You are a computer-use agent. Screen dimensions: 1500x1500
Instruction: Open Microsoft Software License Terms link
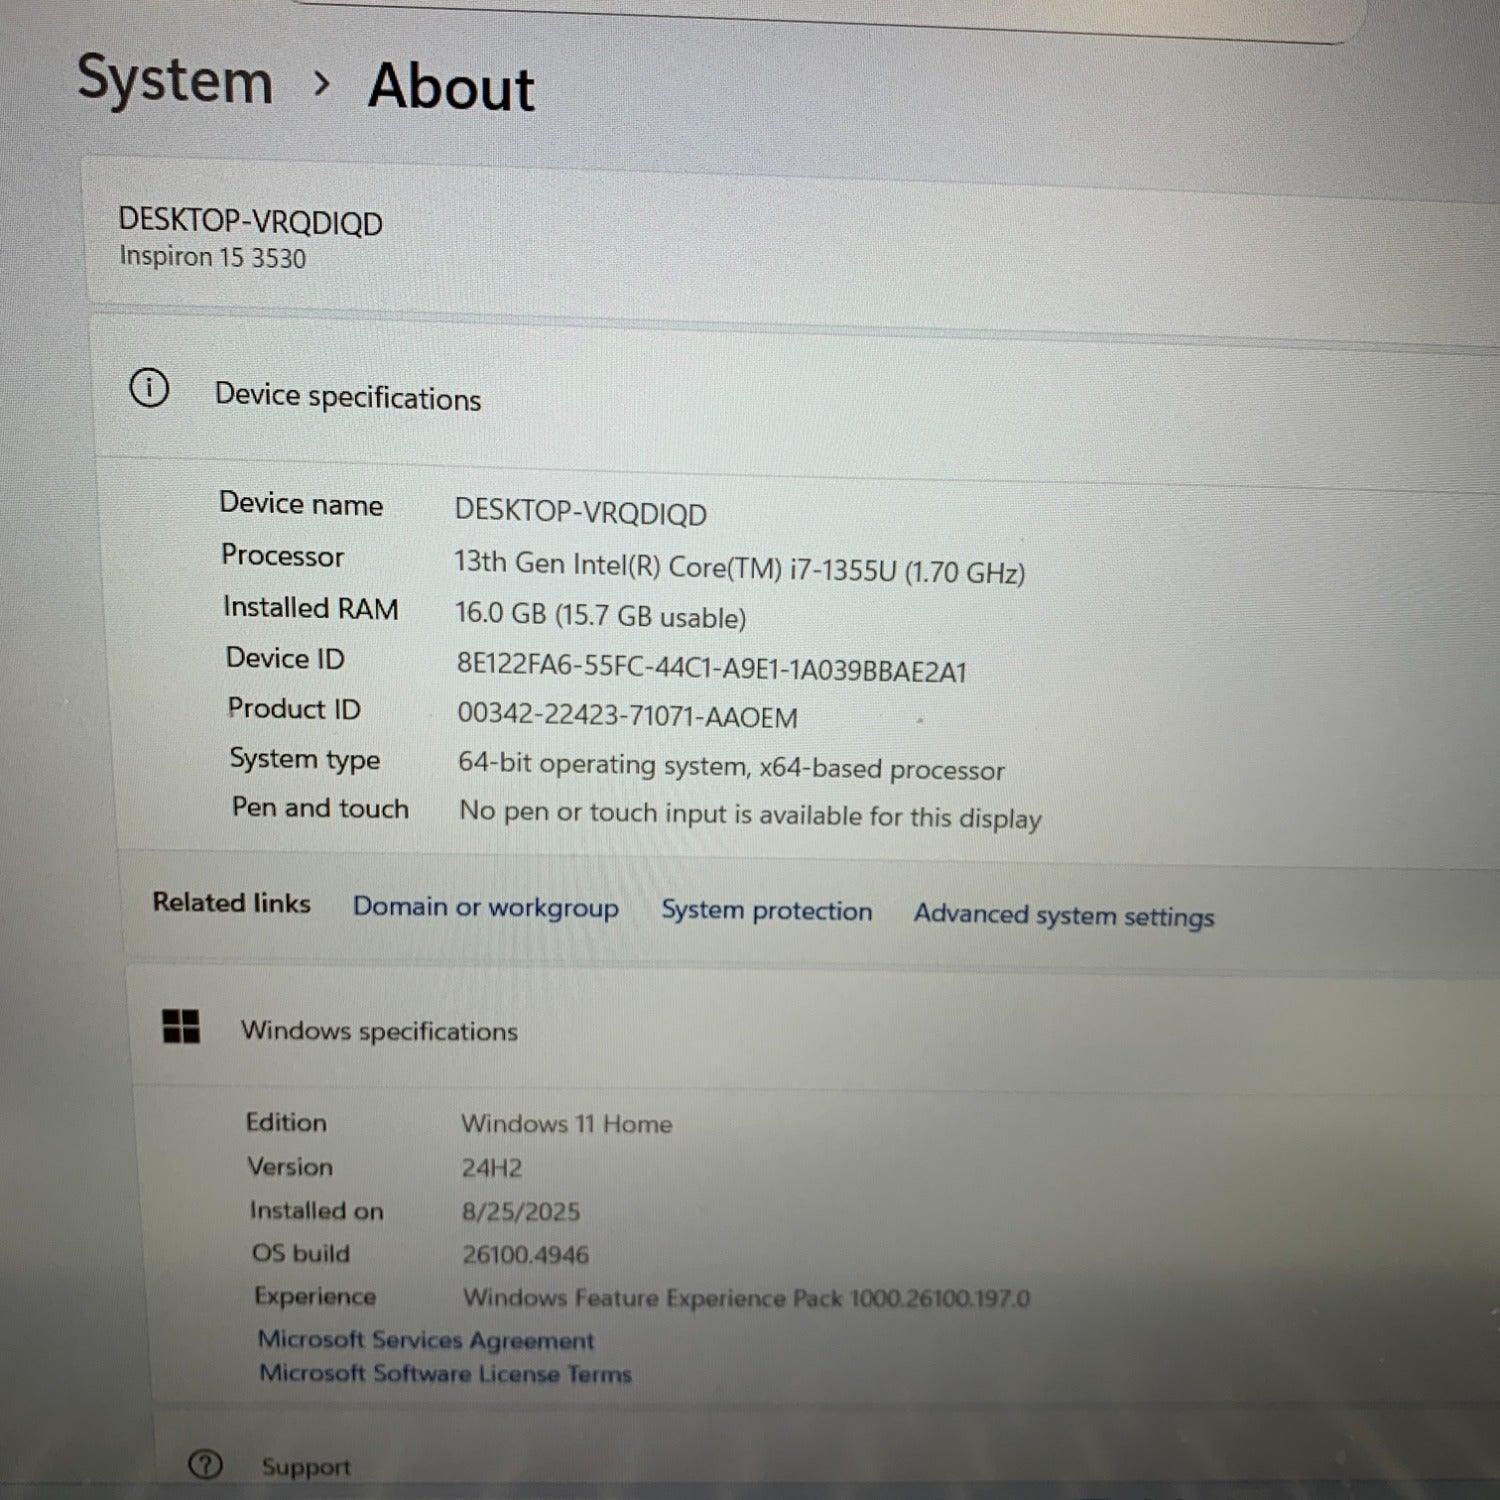coord(445,1373)
